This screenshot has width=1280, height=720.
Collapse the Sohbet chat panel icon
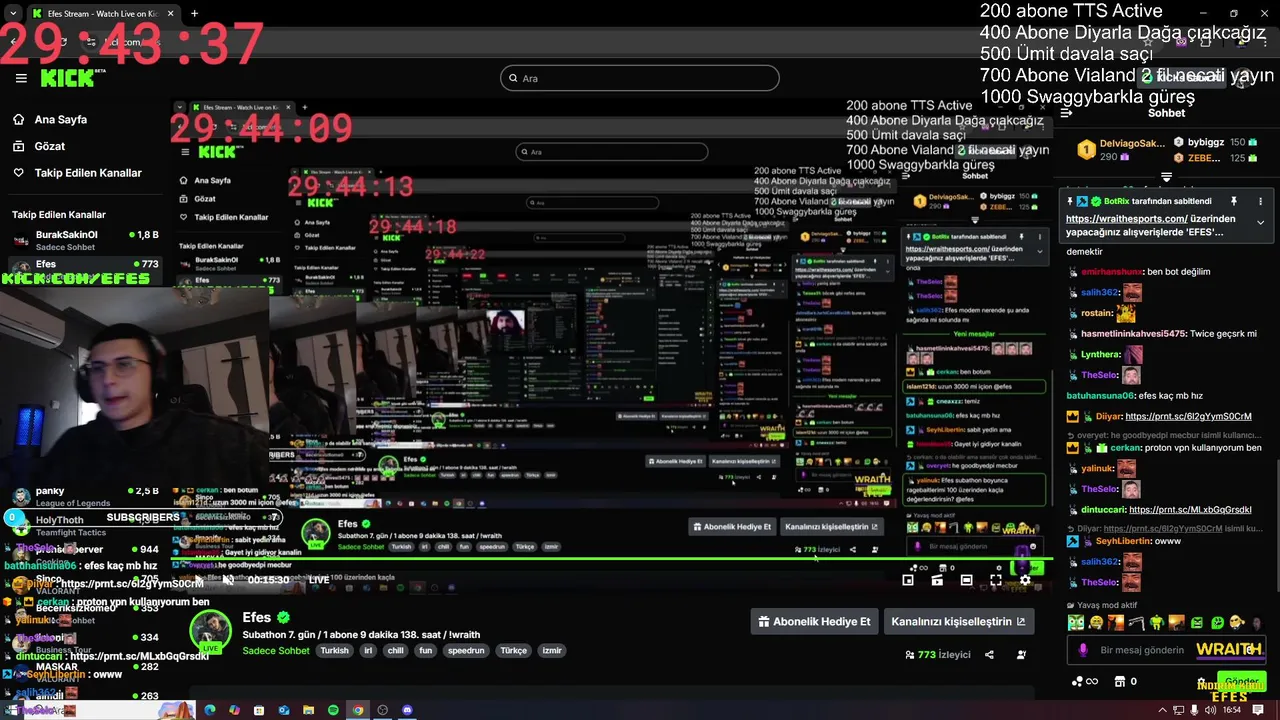point(1066,113)
